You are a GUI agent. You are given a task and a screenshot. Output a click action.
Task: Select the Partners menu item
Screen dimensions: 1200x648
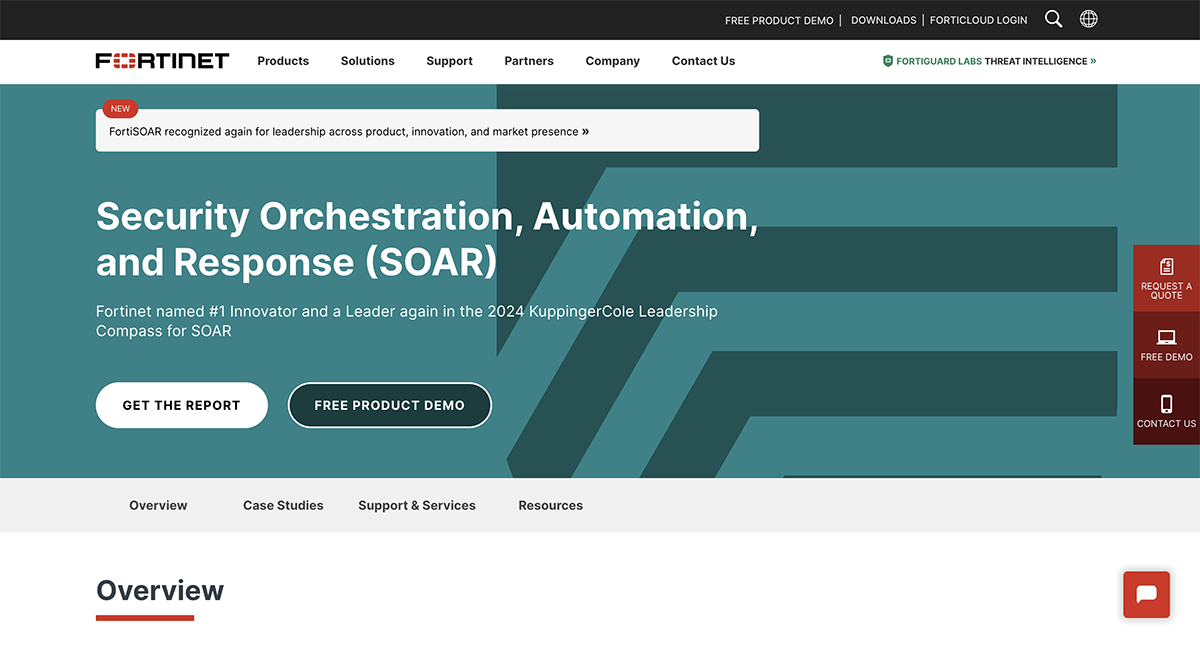[x=529, y=61]
